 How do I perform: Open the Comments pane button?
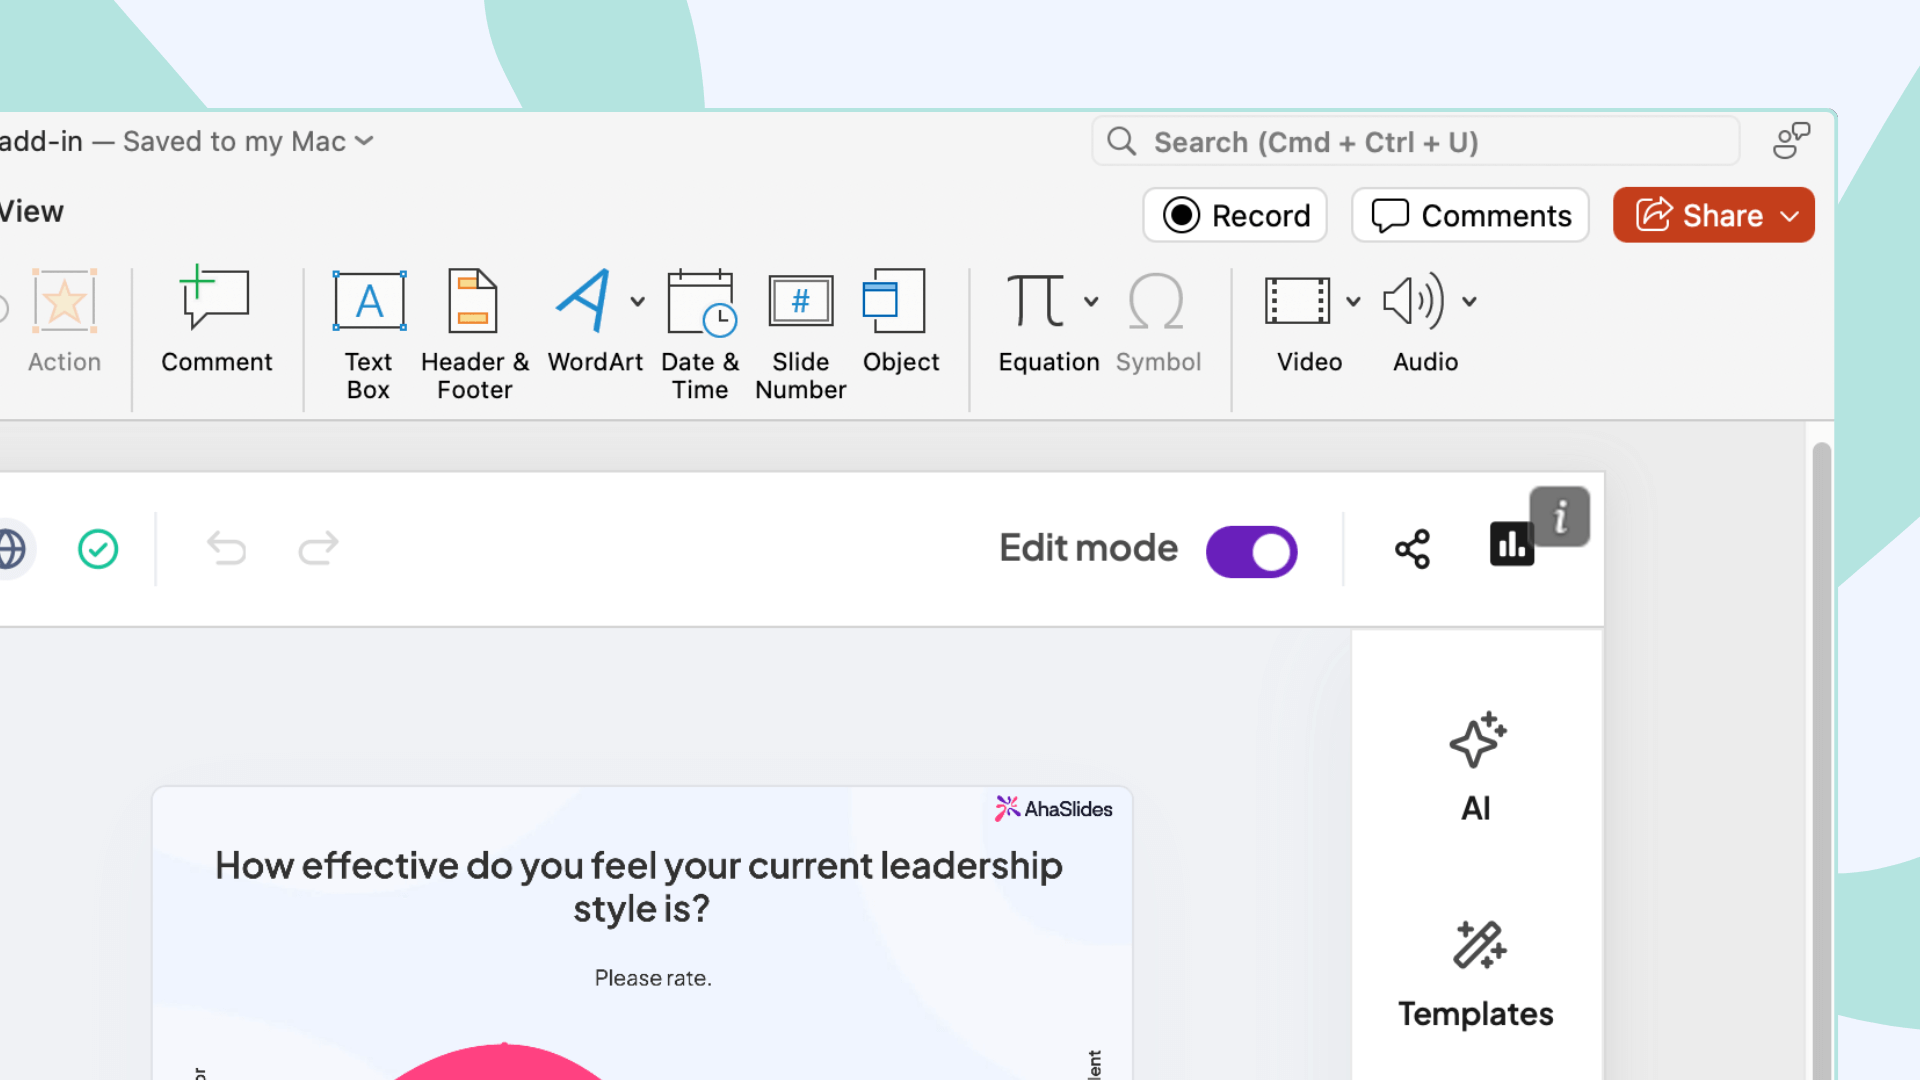[1470, 215]
